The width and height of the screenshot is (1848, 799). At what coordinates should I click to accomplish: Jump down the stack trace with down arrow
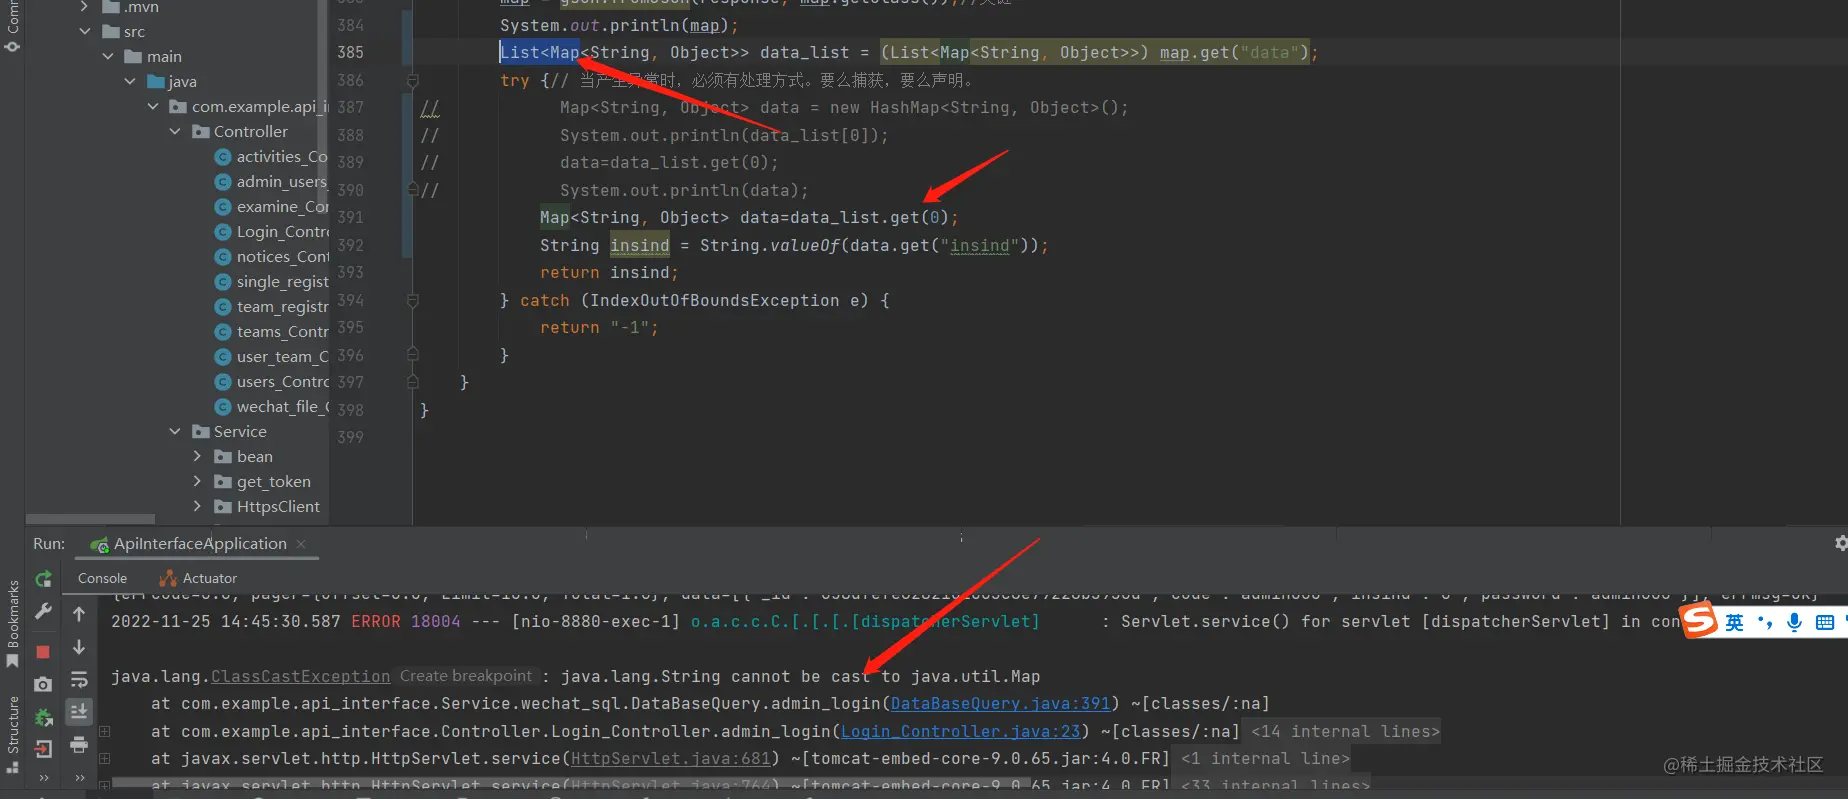pos(79,648)
